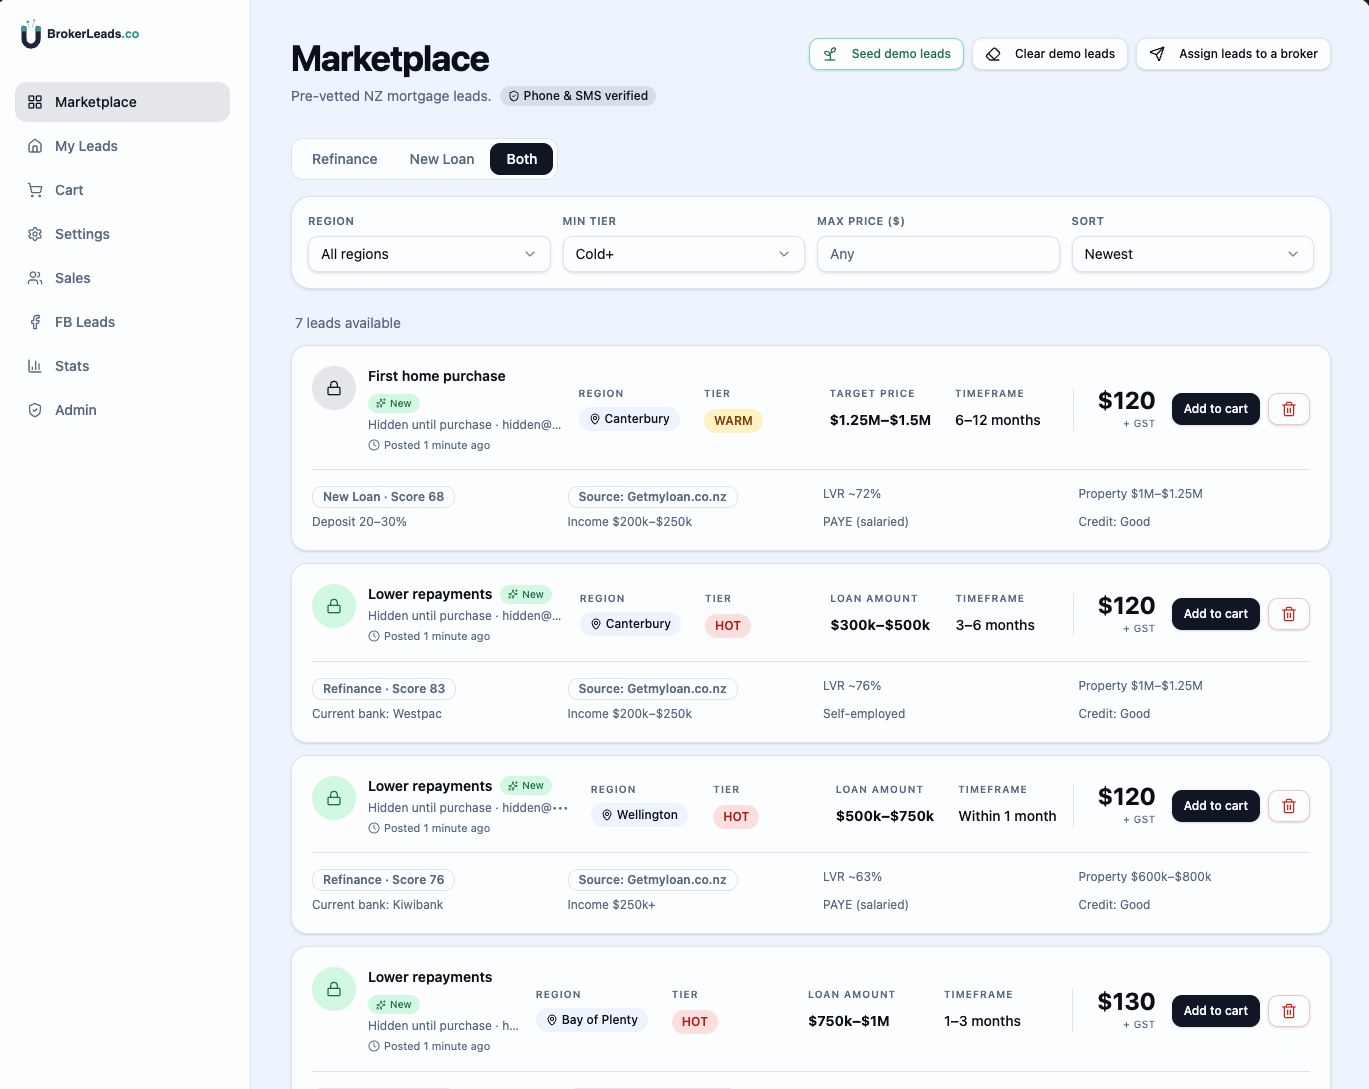Add Canterbury Lower repayments lead to cart
This screenshot has height=1089, width=1369.
pos(1216,614)
